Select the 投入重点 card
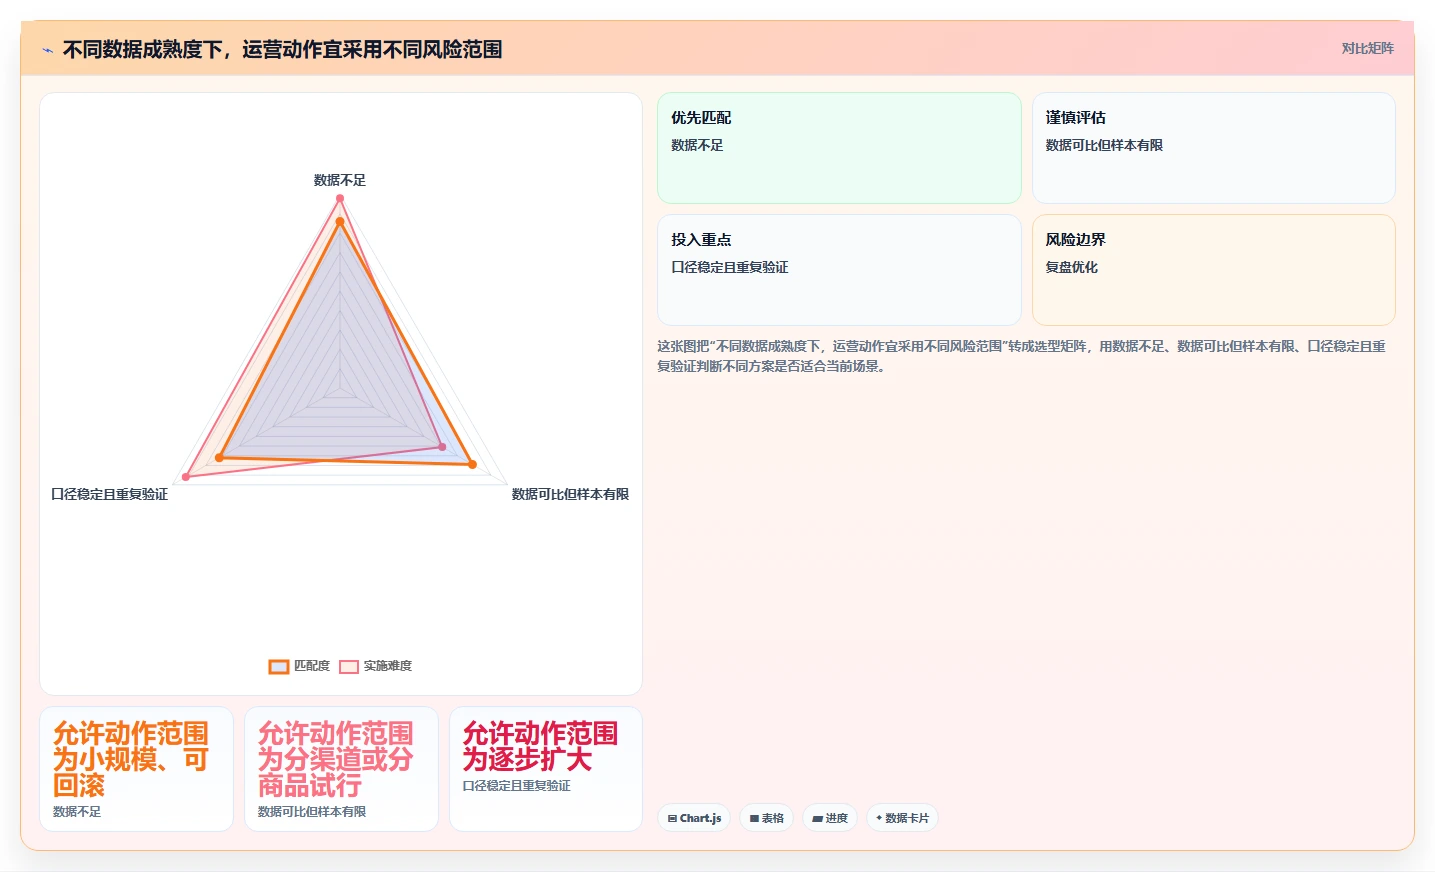 (839, 270)
